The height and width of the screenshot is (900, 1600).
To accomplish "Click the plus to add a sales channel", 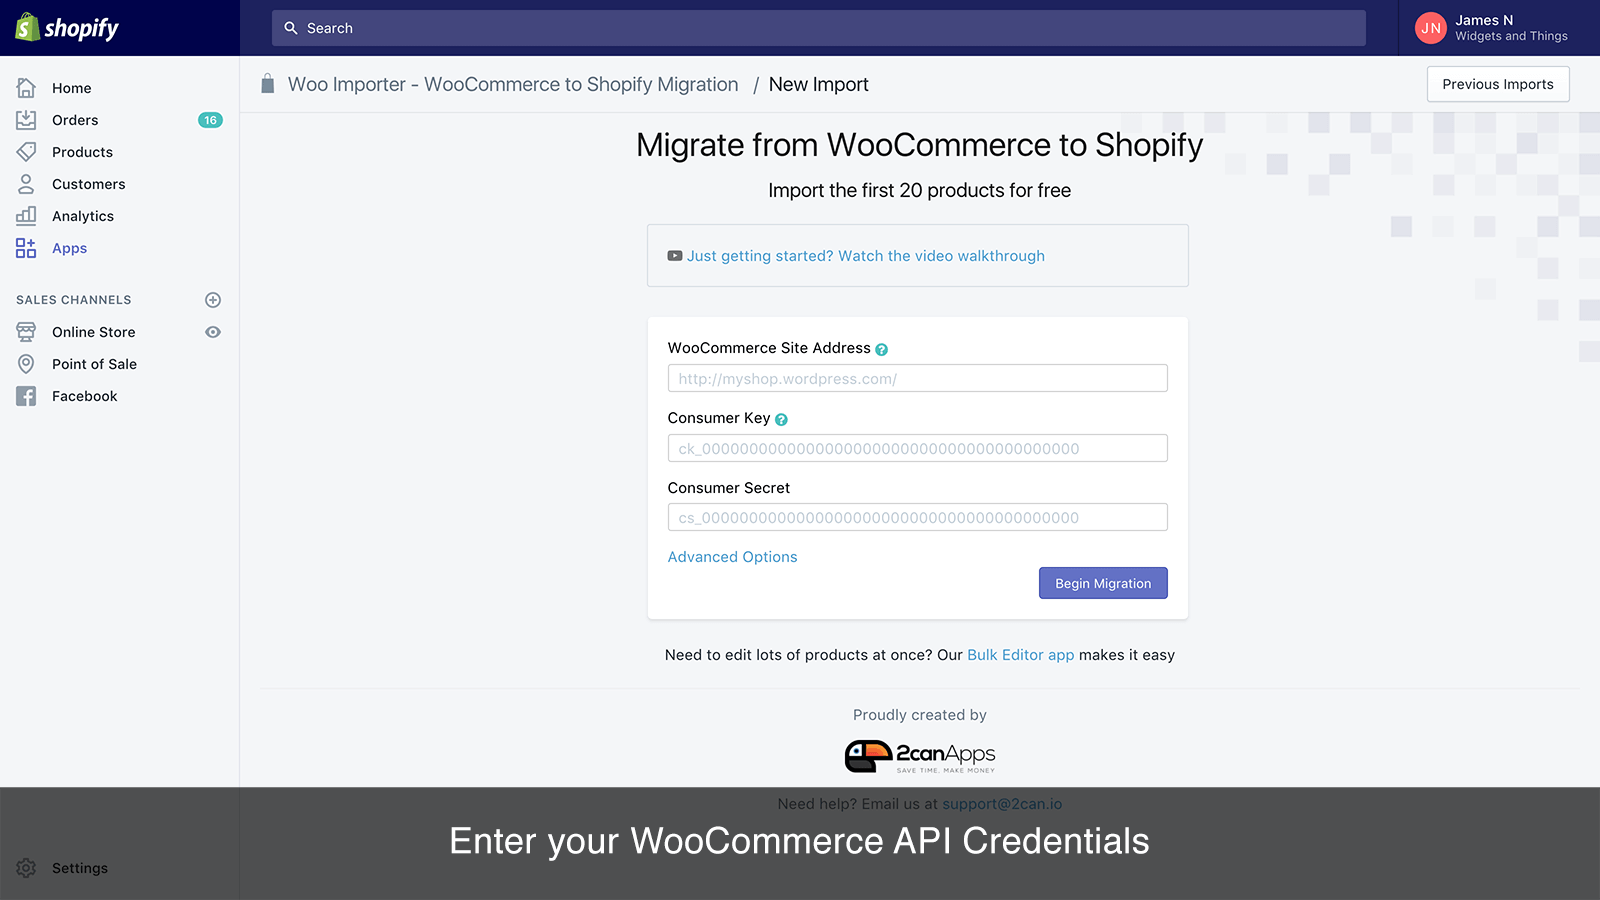I will pyautogui.click(x=213, y=299).
